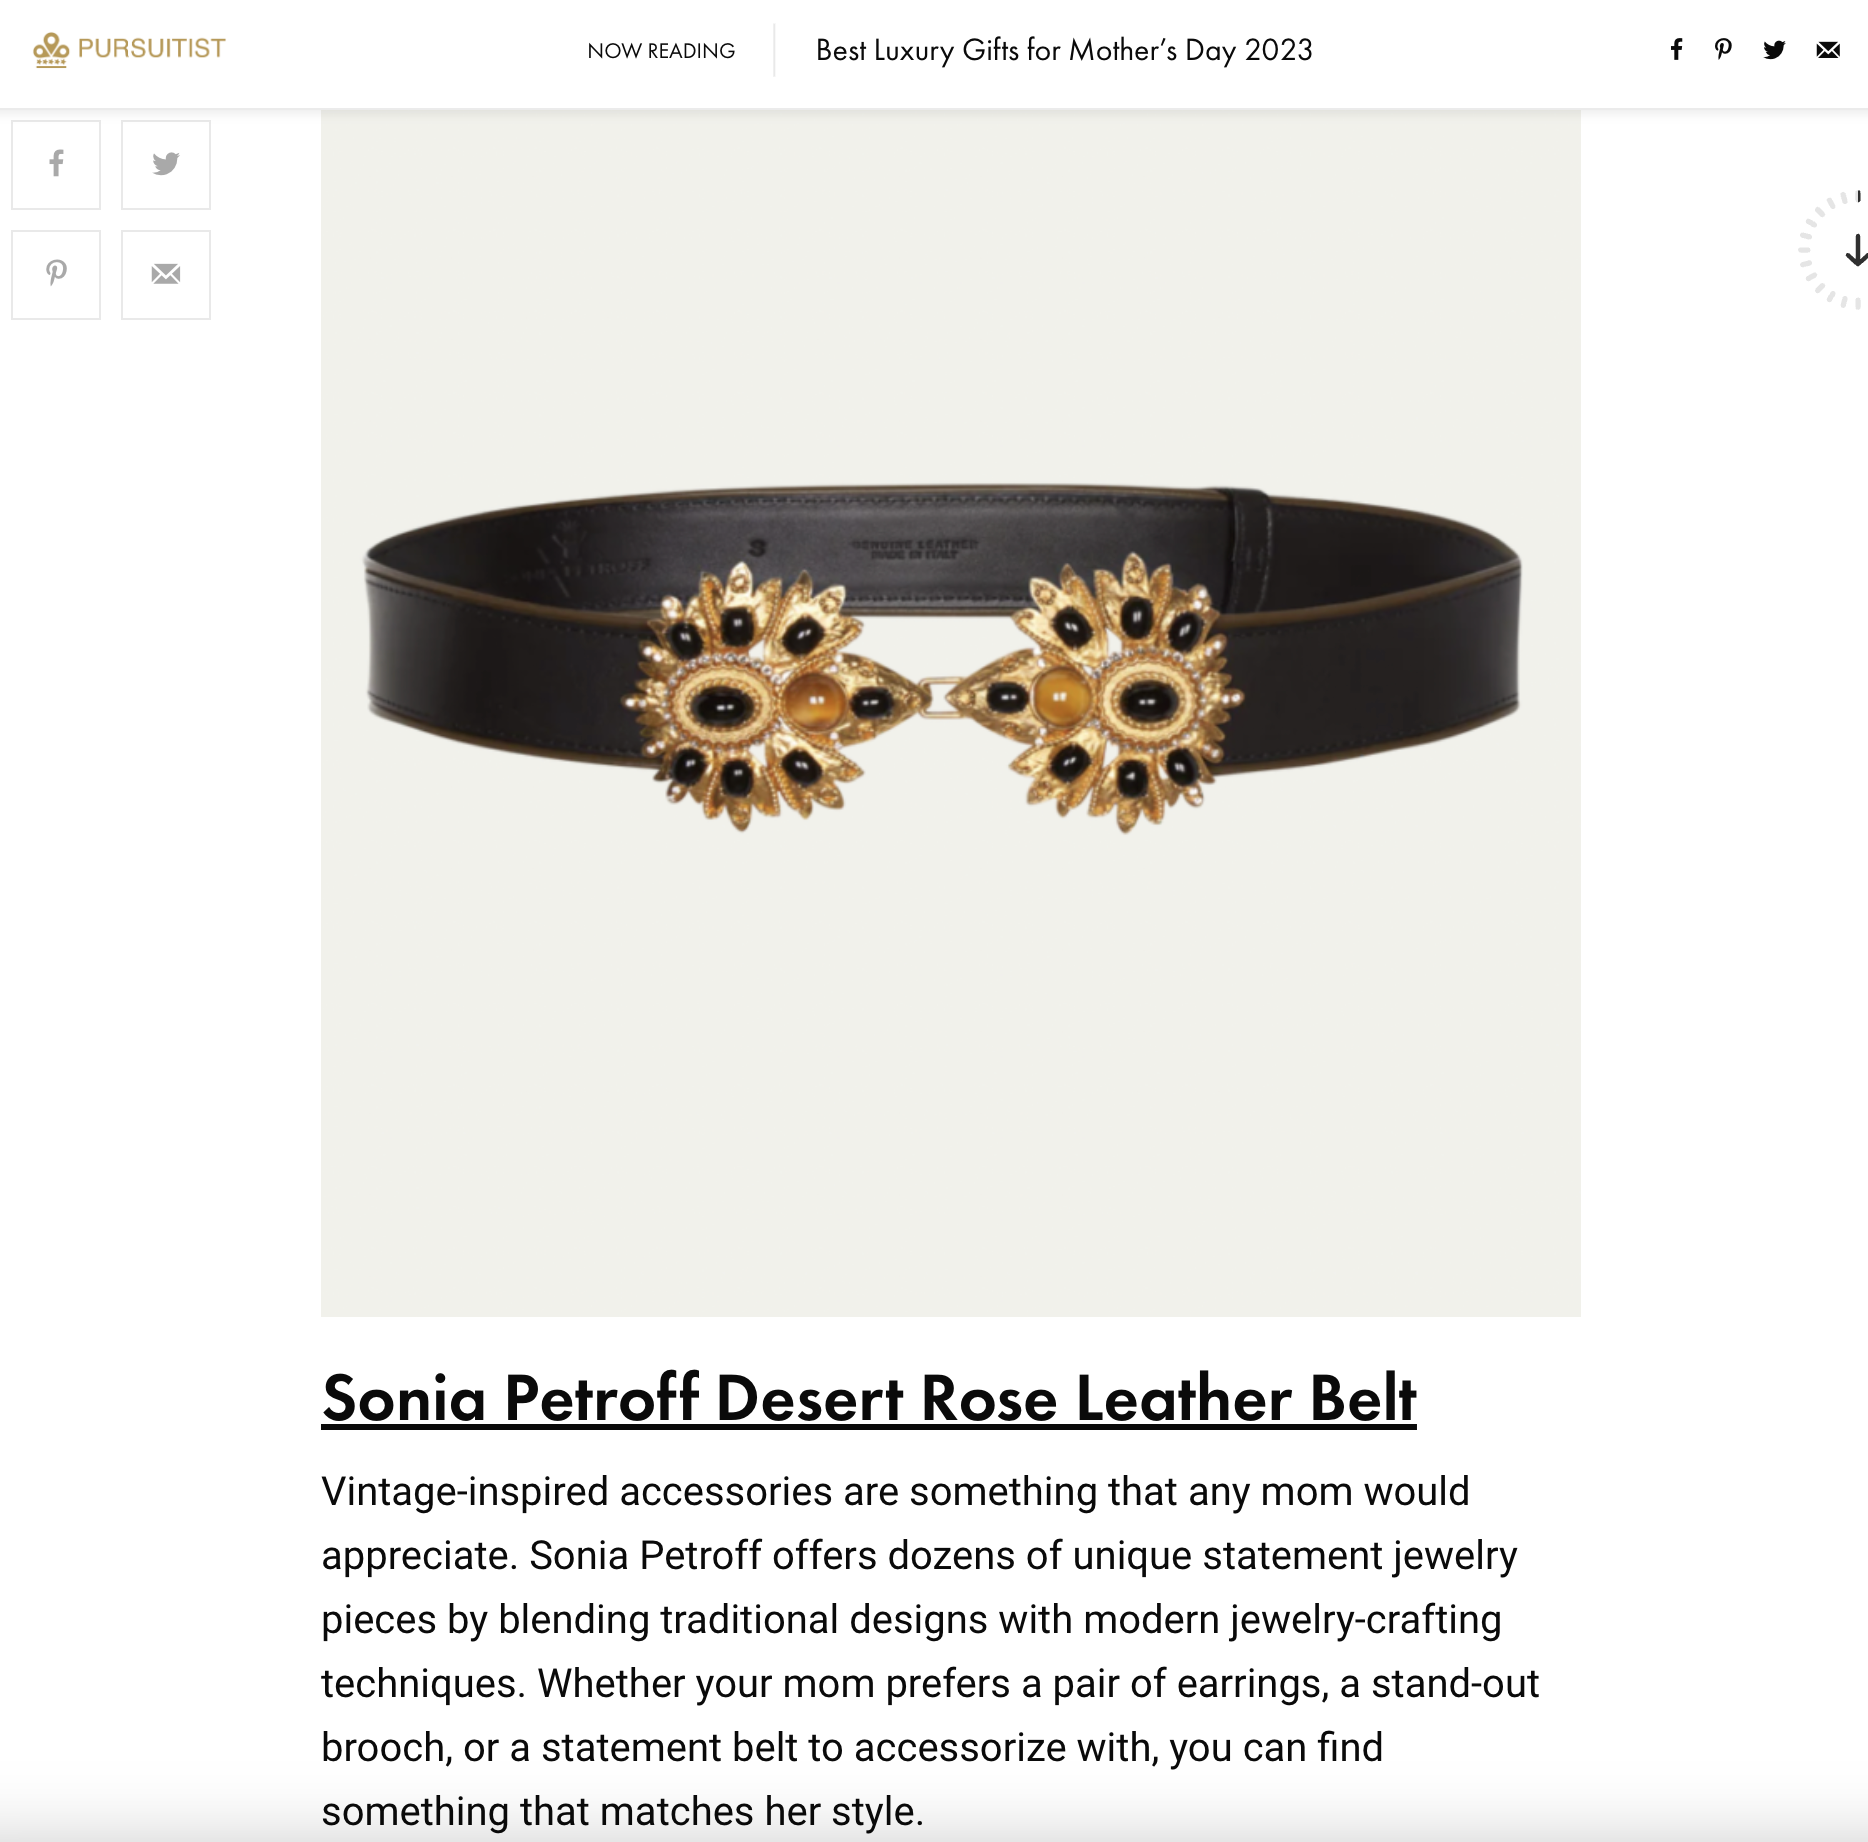
Task: Click the Genuine Leather stamp inside the belt
Action: [914, 548]
